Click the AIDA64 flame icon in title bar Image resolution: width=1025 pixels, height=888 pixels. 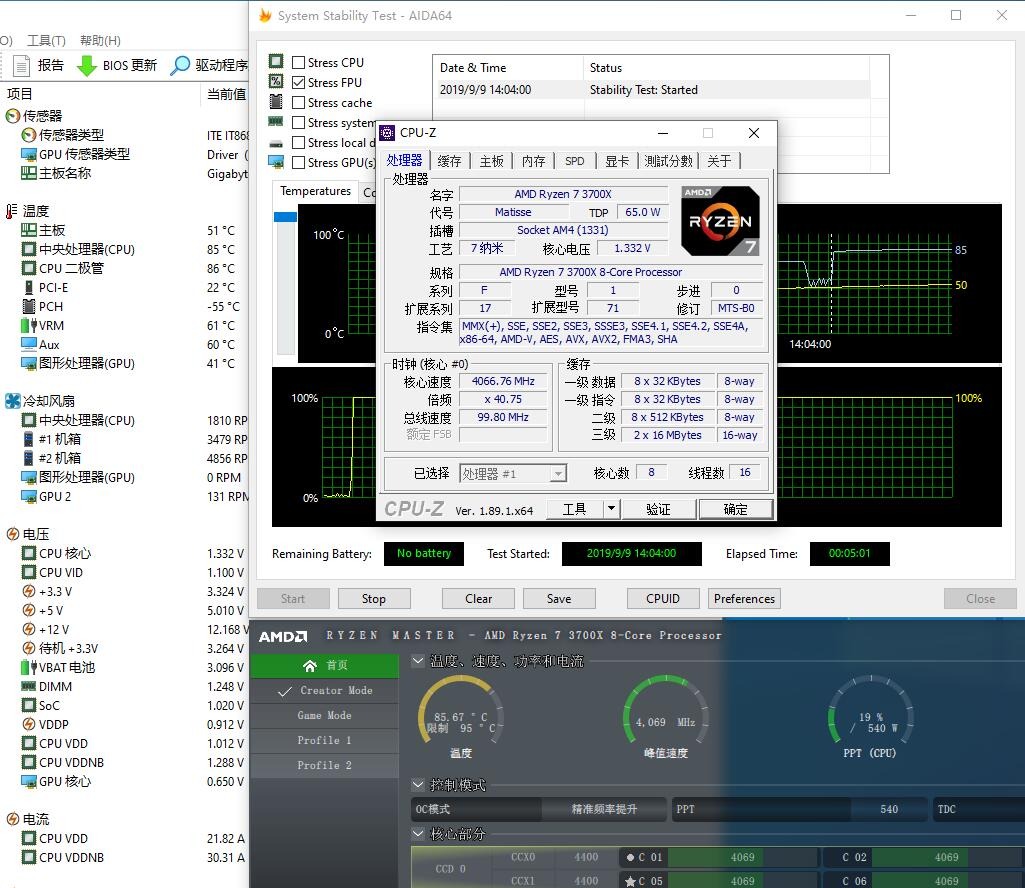click(265, 15)
